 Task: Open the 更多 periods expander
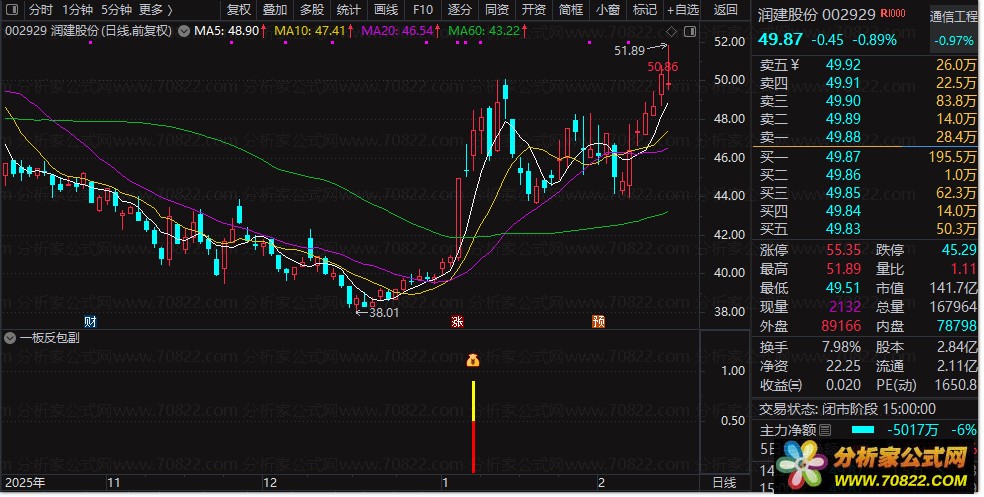[x=156, y=10]
